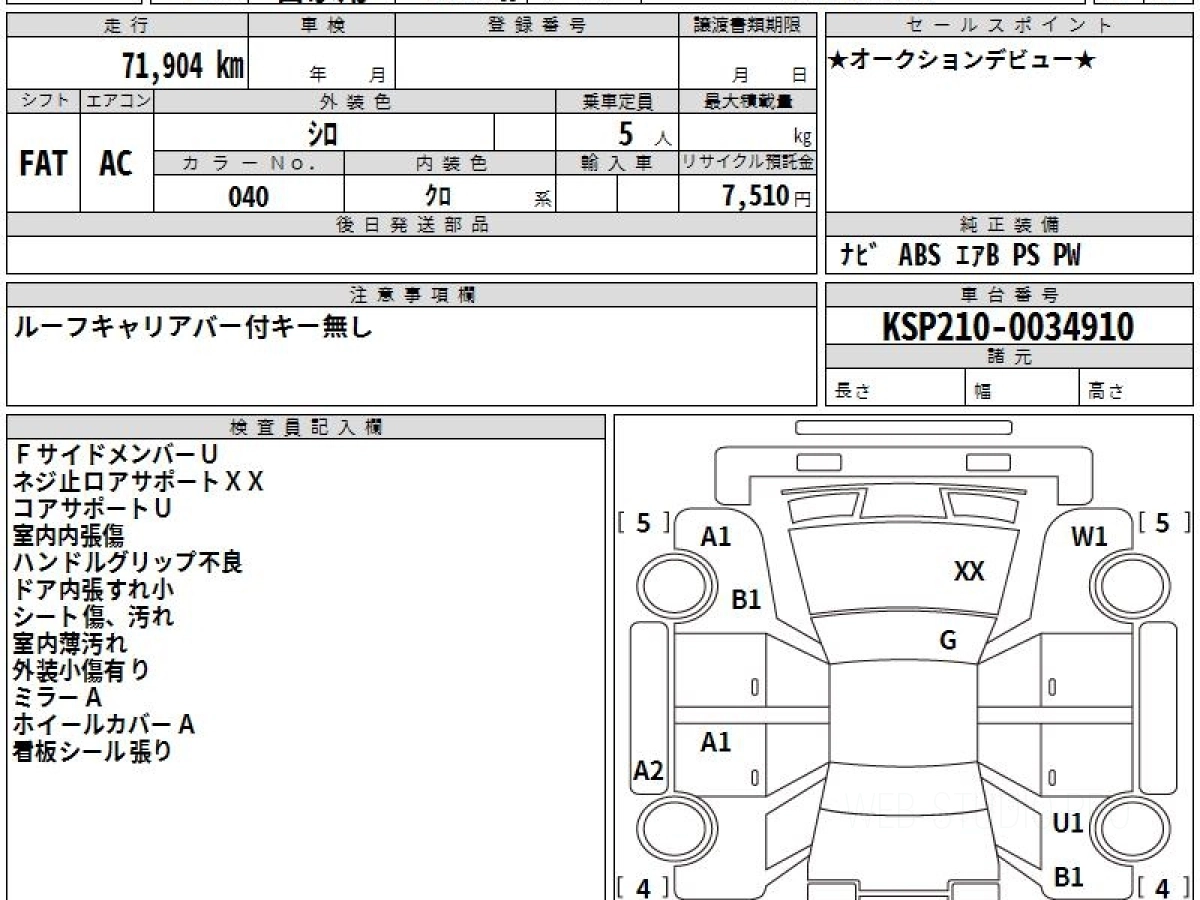Click the exterior color value シロ

(x=323, y=132)
